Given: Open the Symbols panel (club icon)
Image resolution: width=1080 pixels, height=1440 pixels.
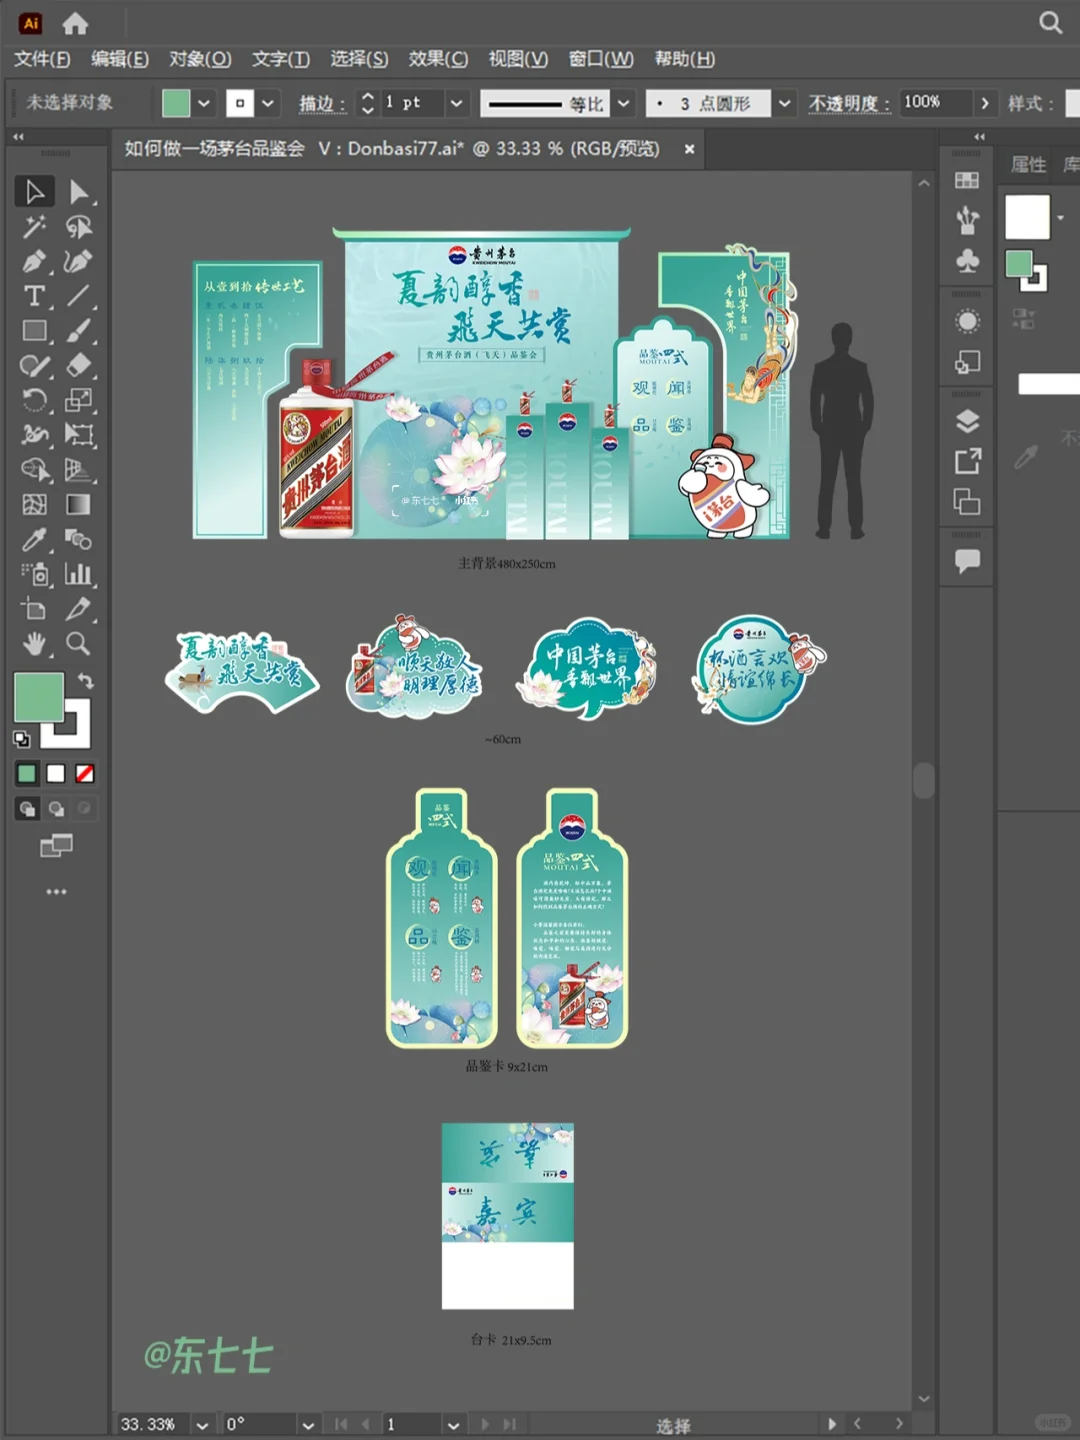Looking at the screenshot, I should 967,261.
